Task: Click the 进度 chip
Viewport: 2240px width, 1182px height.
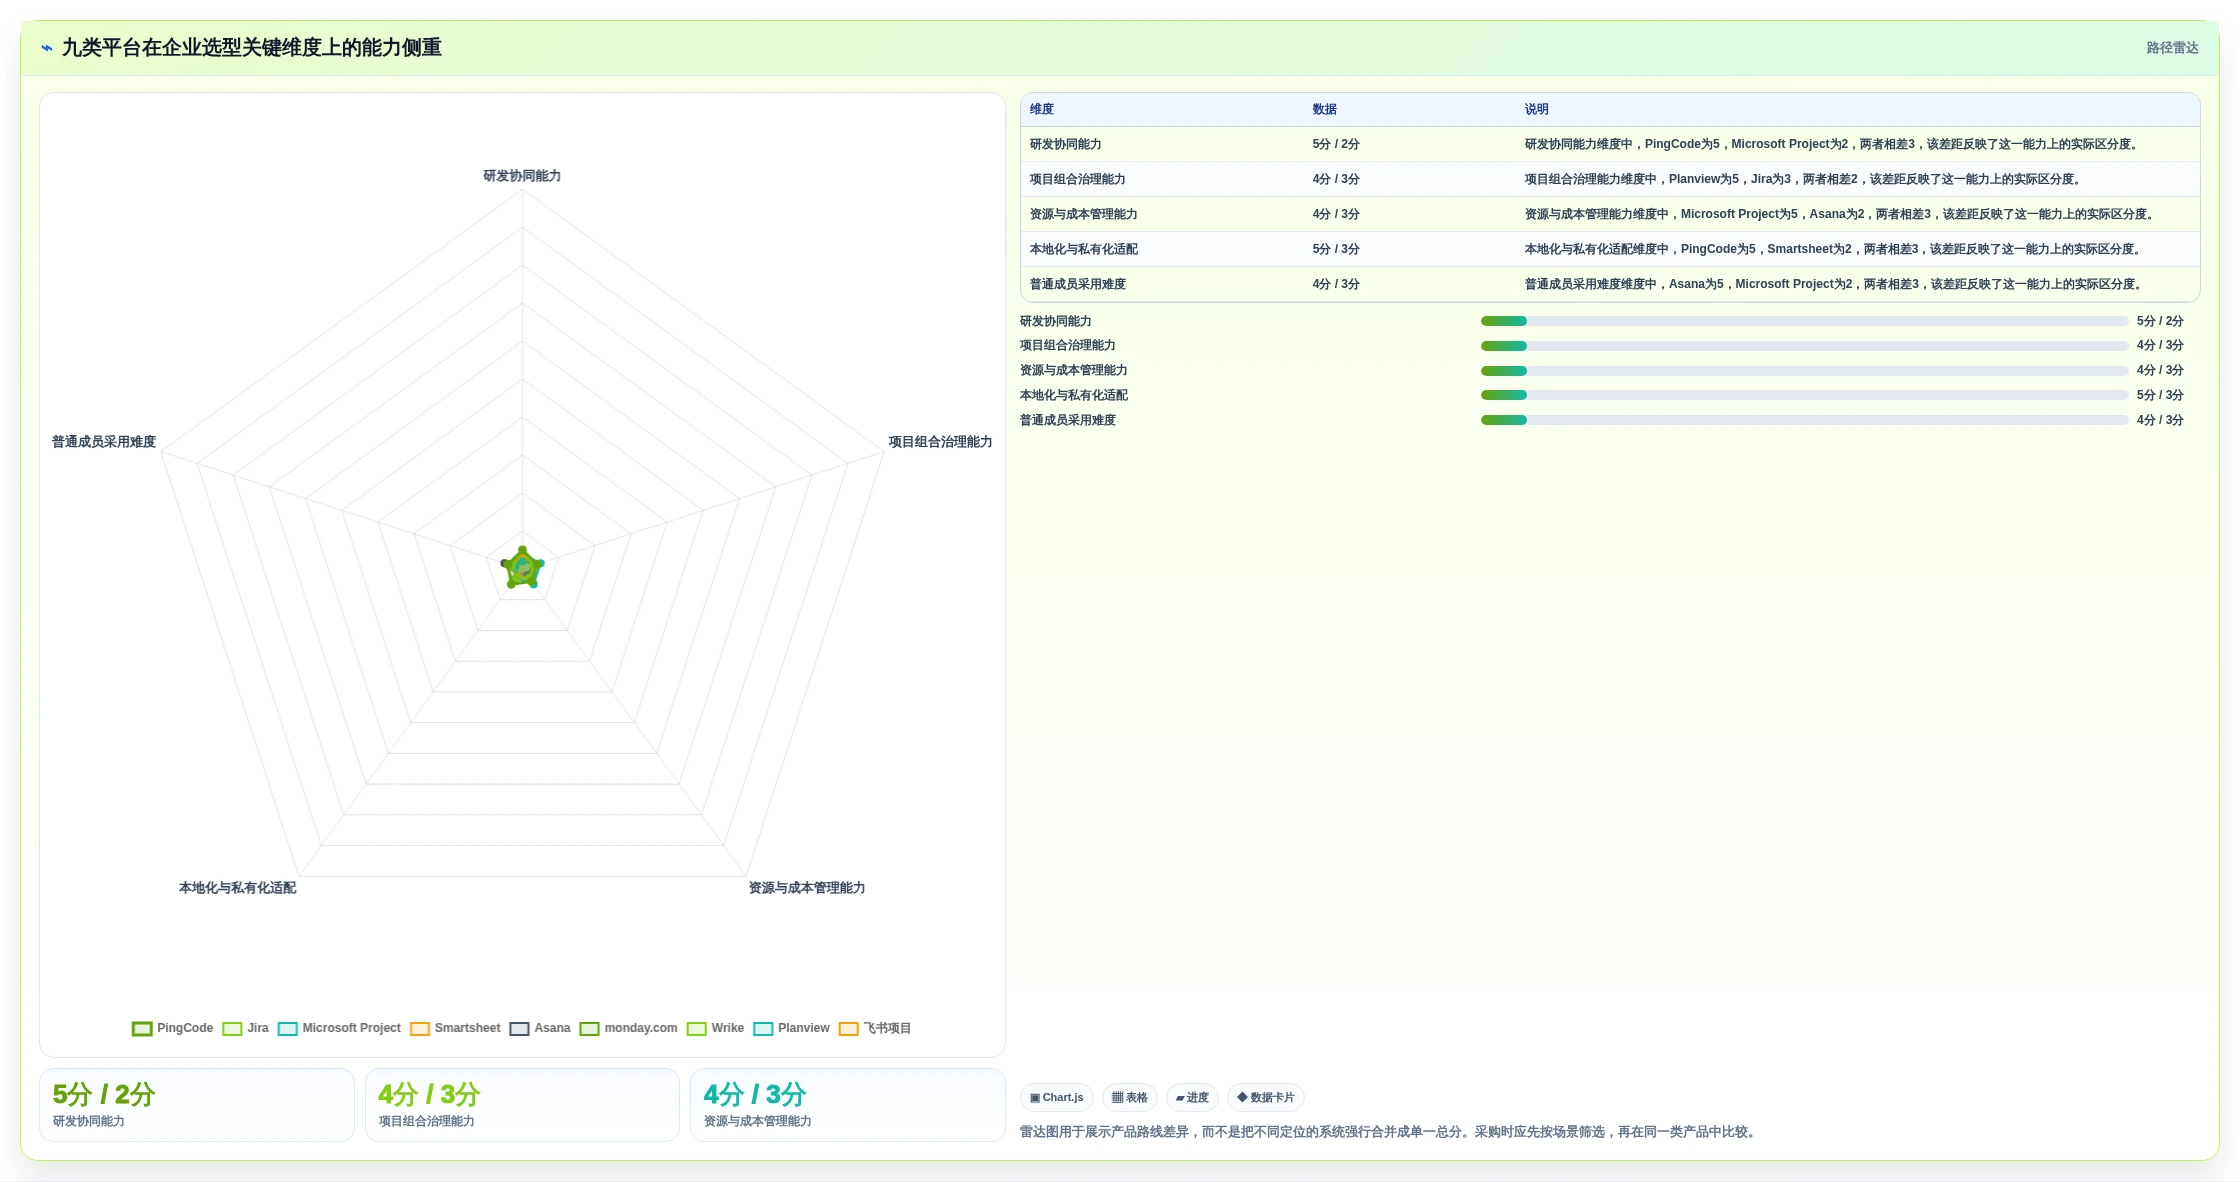Action: [1192, 1097]
